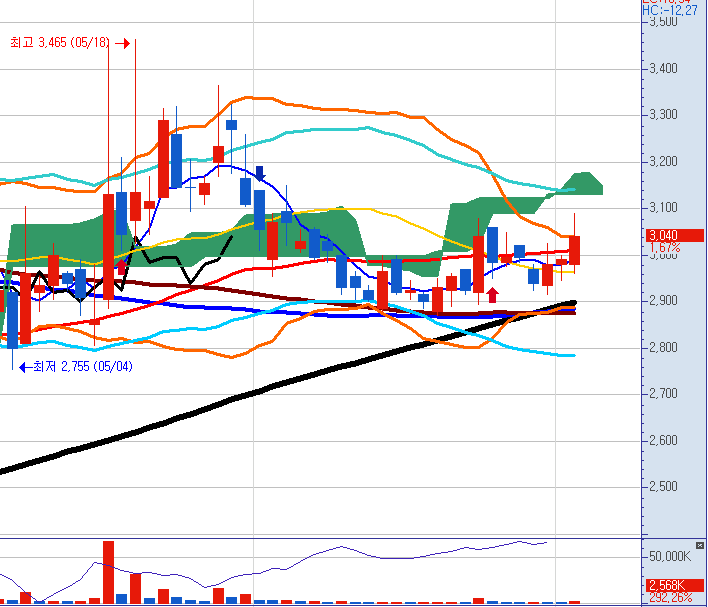Click the 1.67% change value
The image size is (708, 607).
pyautogui.click(x=665, y=247)
